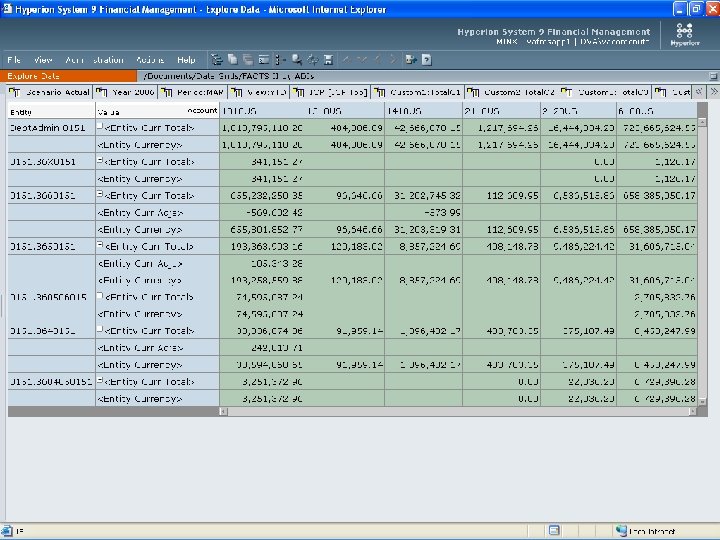Screen dimensions: 720x540
Task: Open the Custom1 TotalC1 point of view
Action: (425, 92)
